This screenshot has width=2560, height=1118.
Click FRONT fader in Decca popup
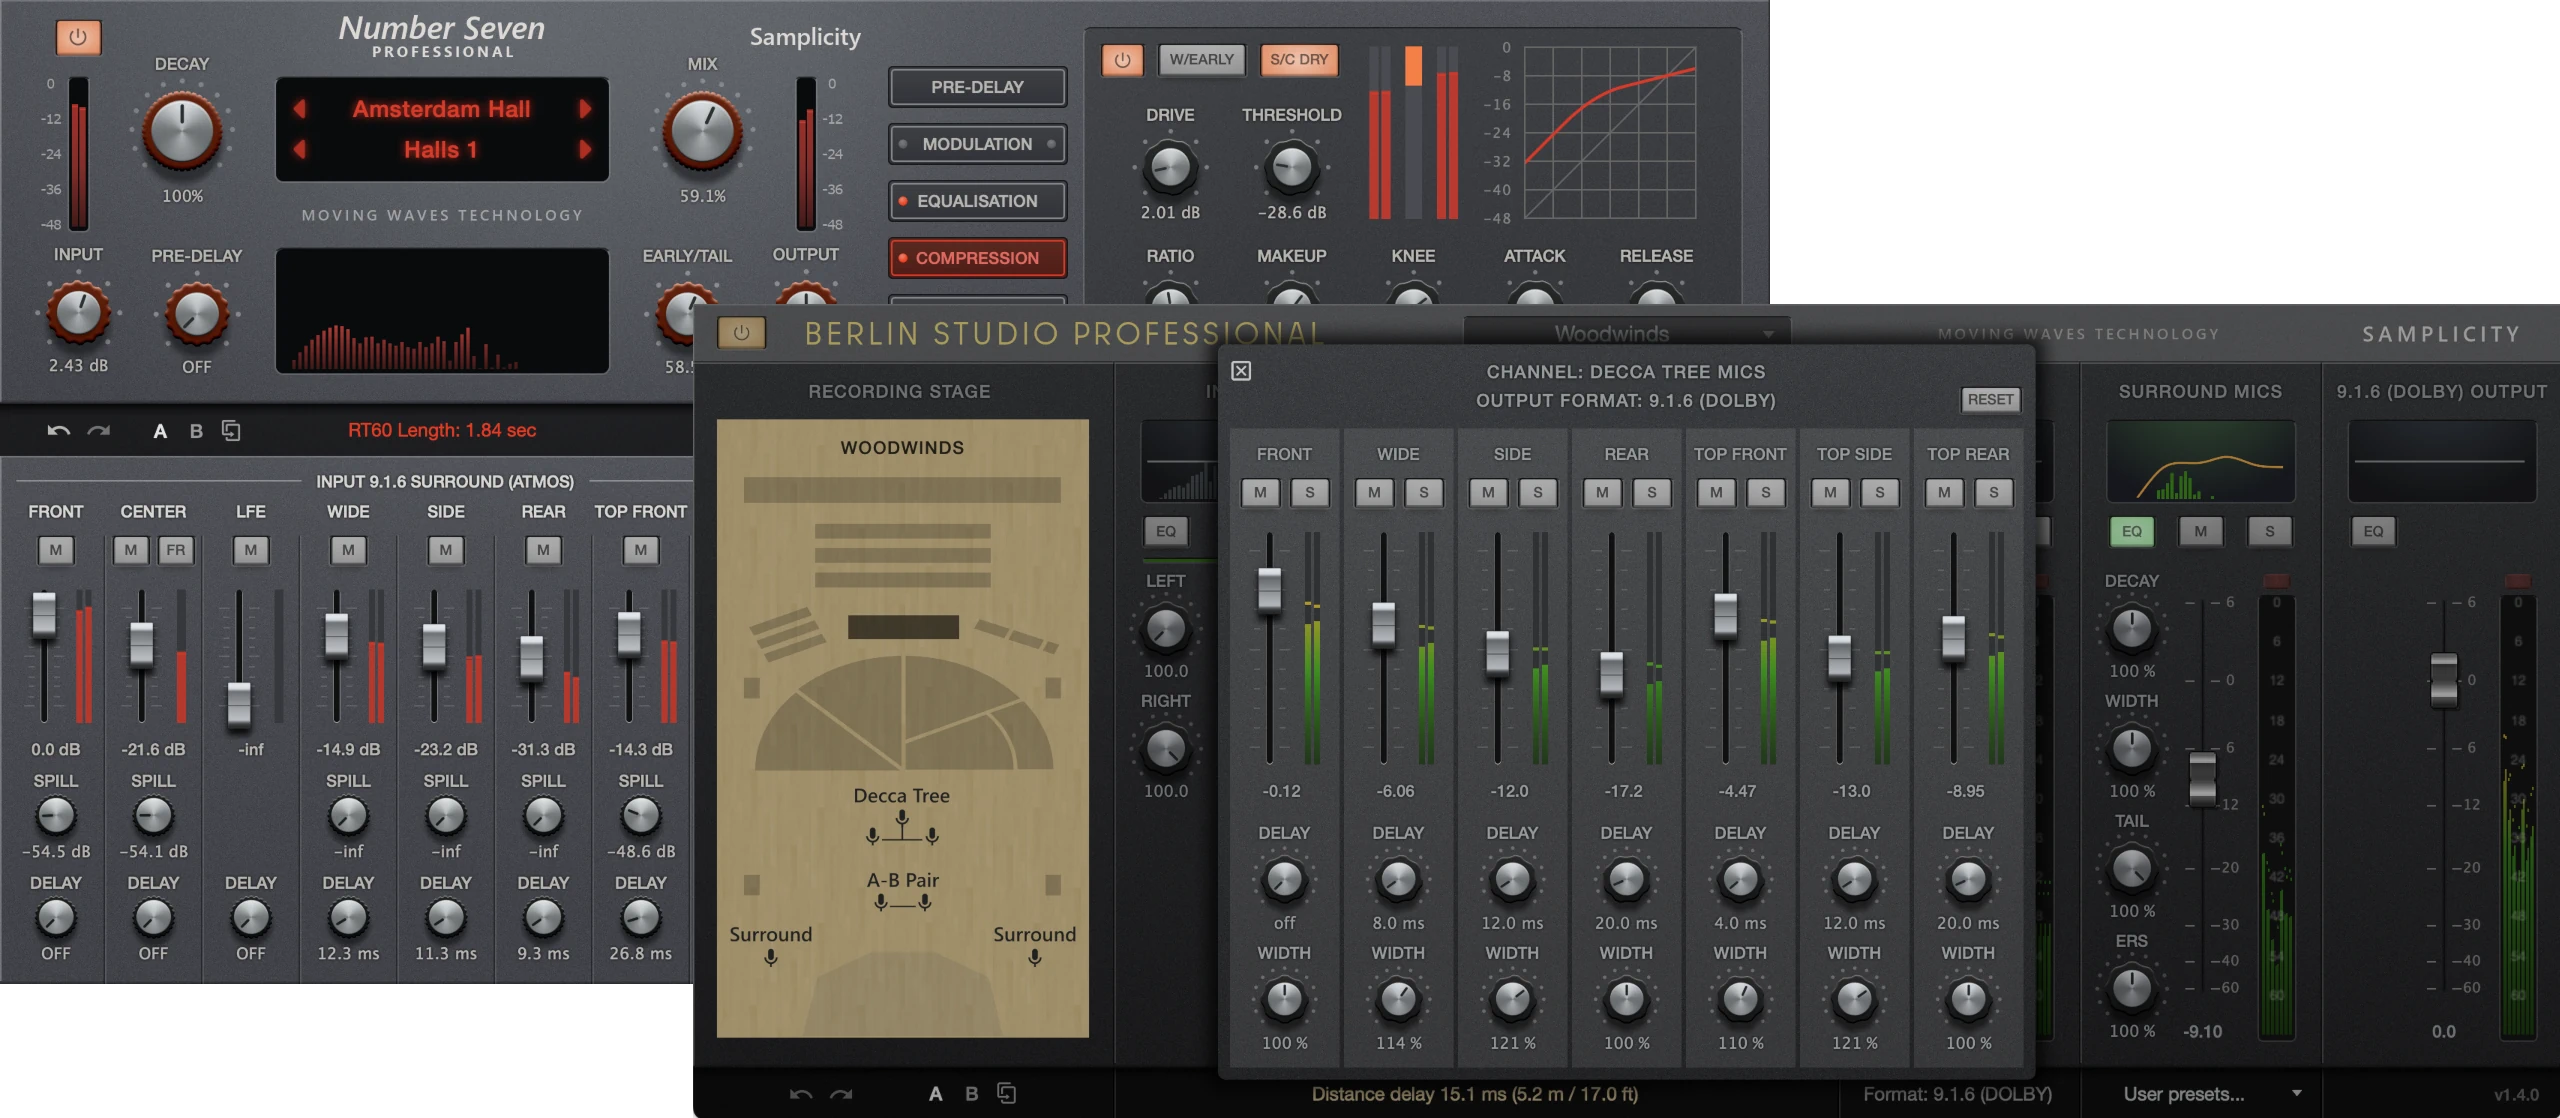point(1269,589)
